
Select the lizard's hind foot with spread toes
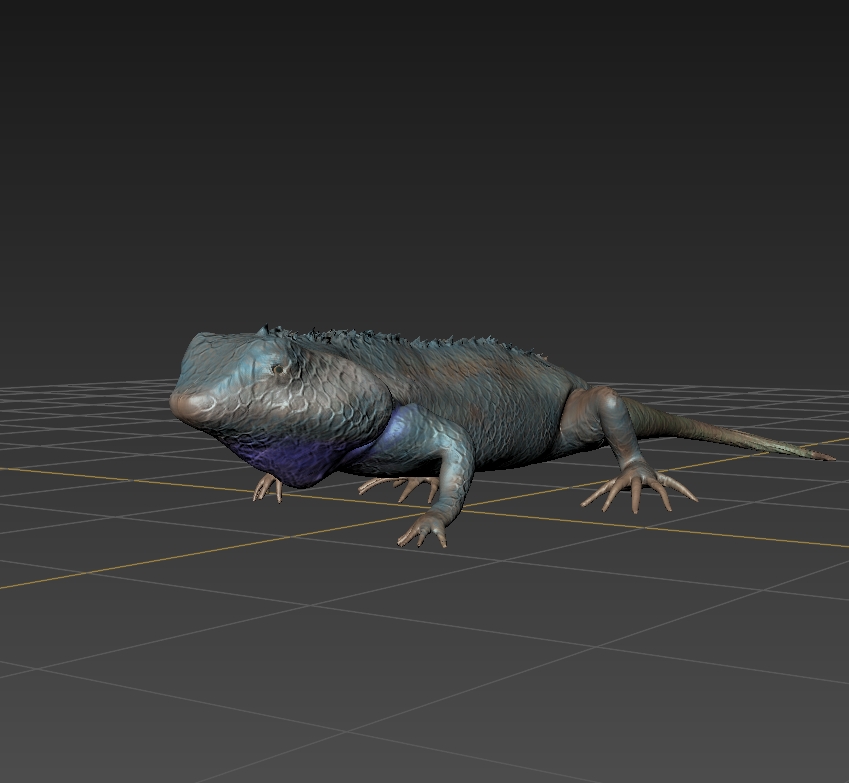click(639, 486)
